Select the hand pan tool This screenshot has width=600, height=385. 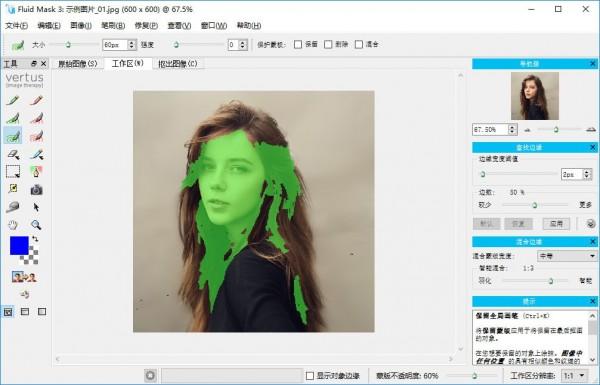coord(13,225)
